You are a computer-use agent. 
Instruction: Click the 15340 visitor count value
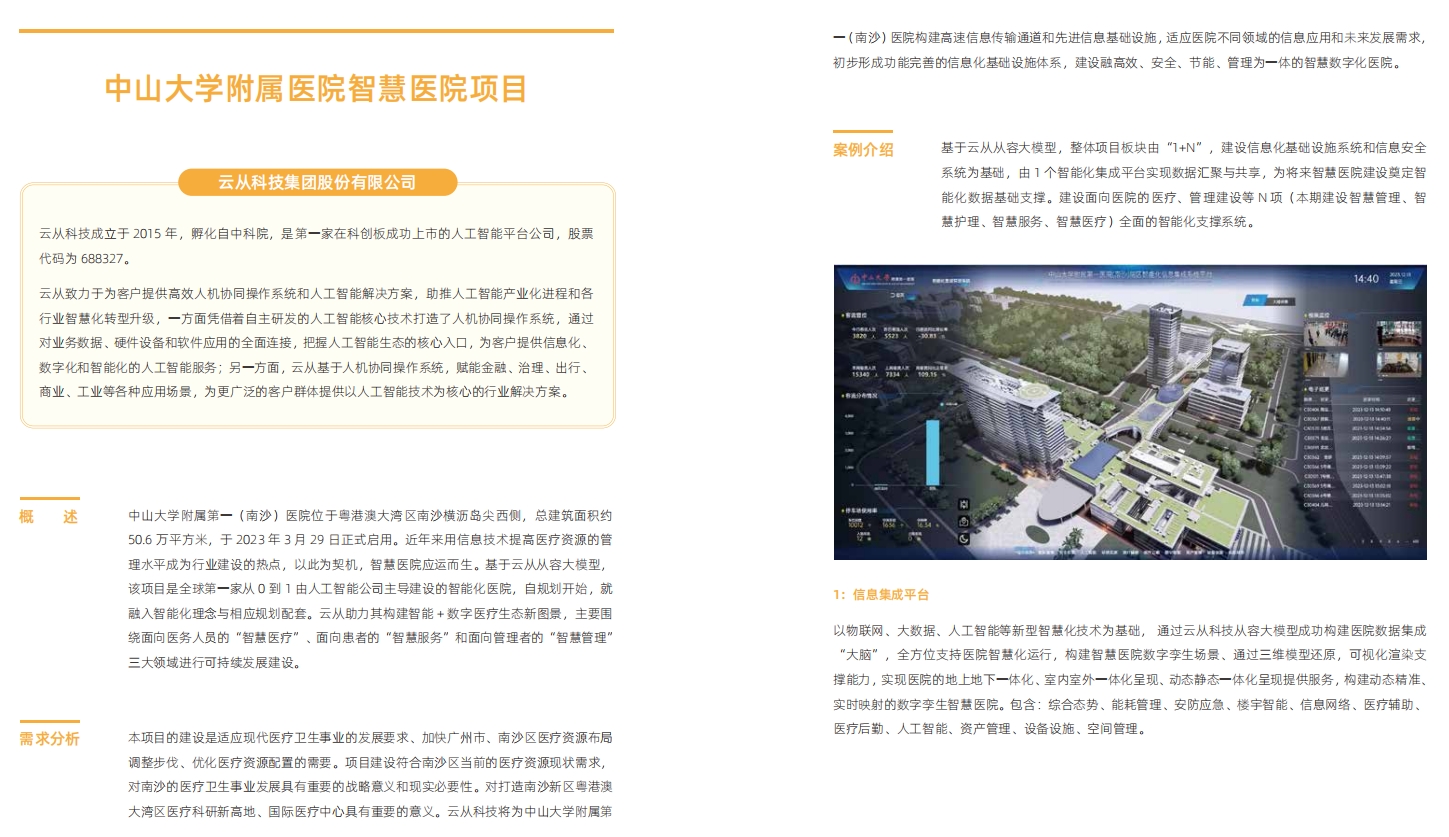(860, 374)
